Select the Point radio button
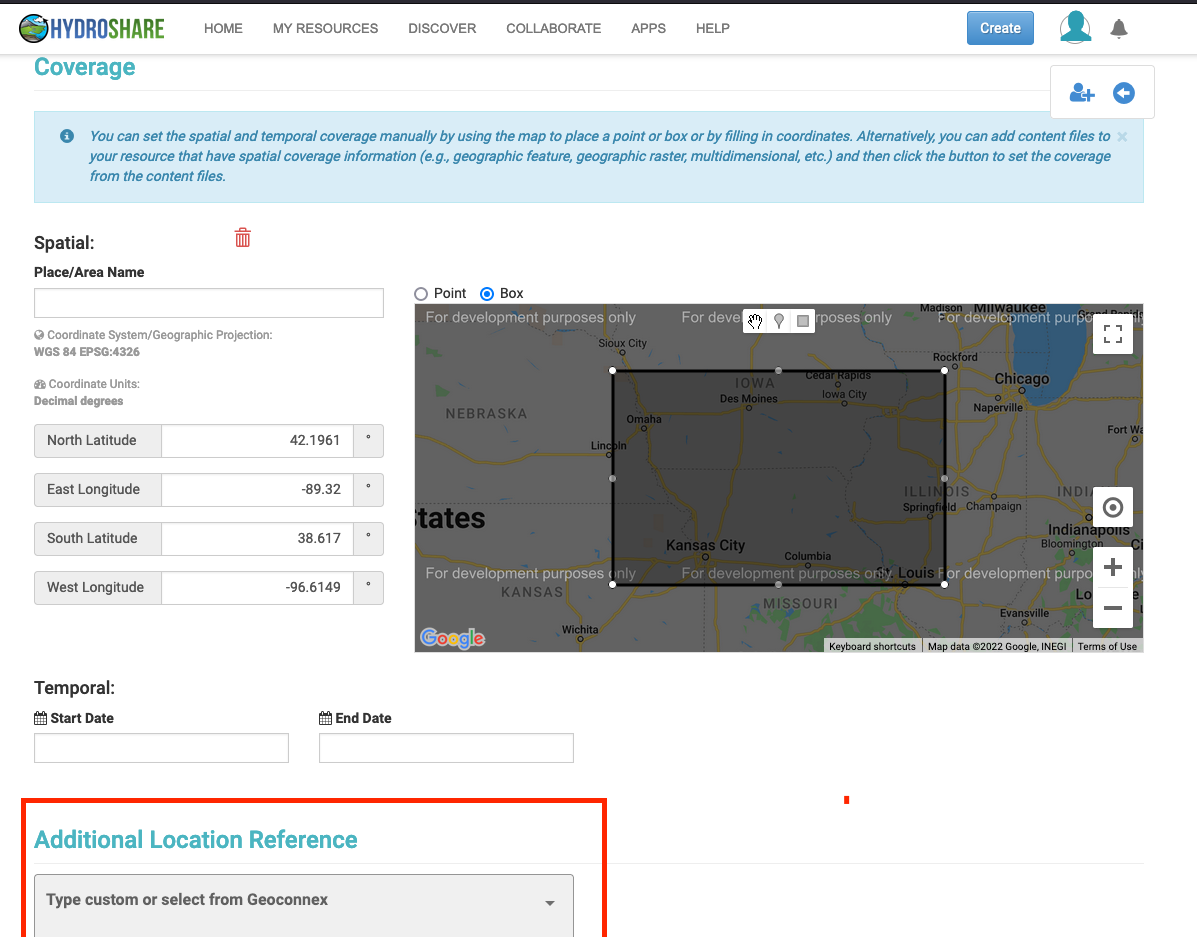The image size is (1197, 937). [419, 293]
